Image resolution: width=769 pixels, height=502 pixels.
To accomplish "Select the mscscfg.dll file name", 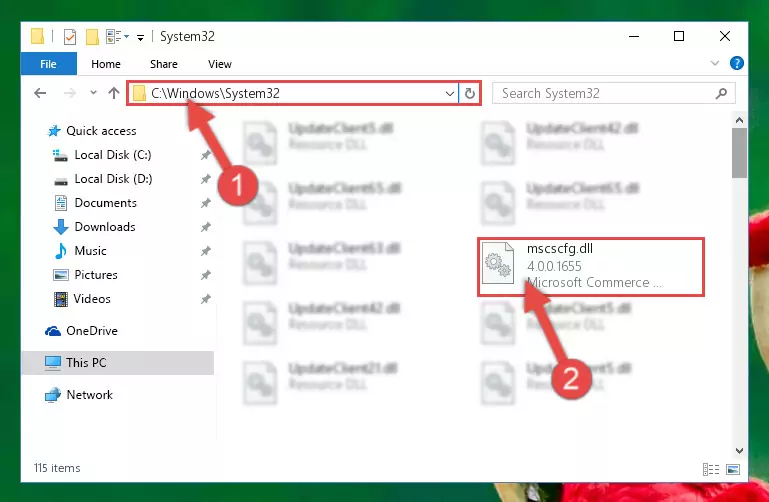I will 560,249.
